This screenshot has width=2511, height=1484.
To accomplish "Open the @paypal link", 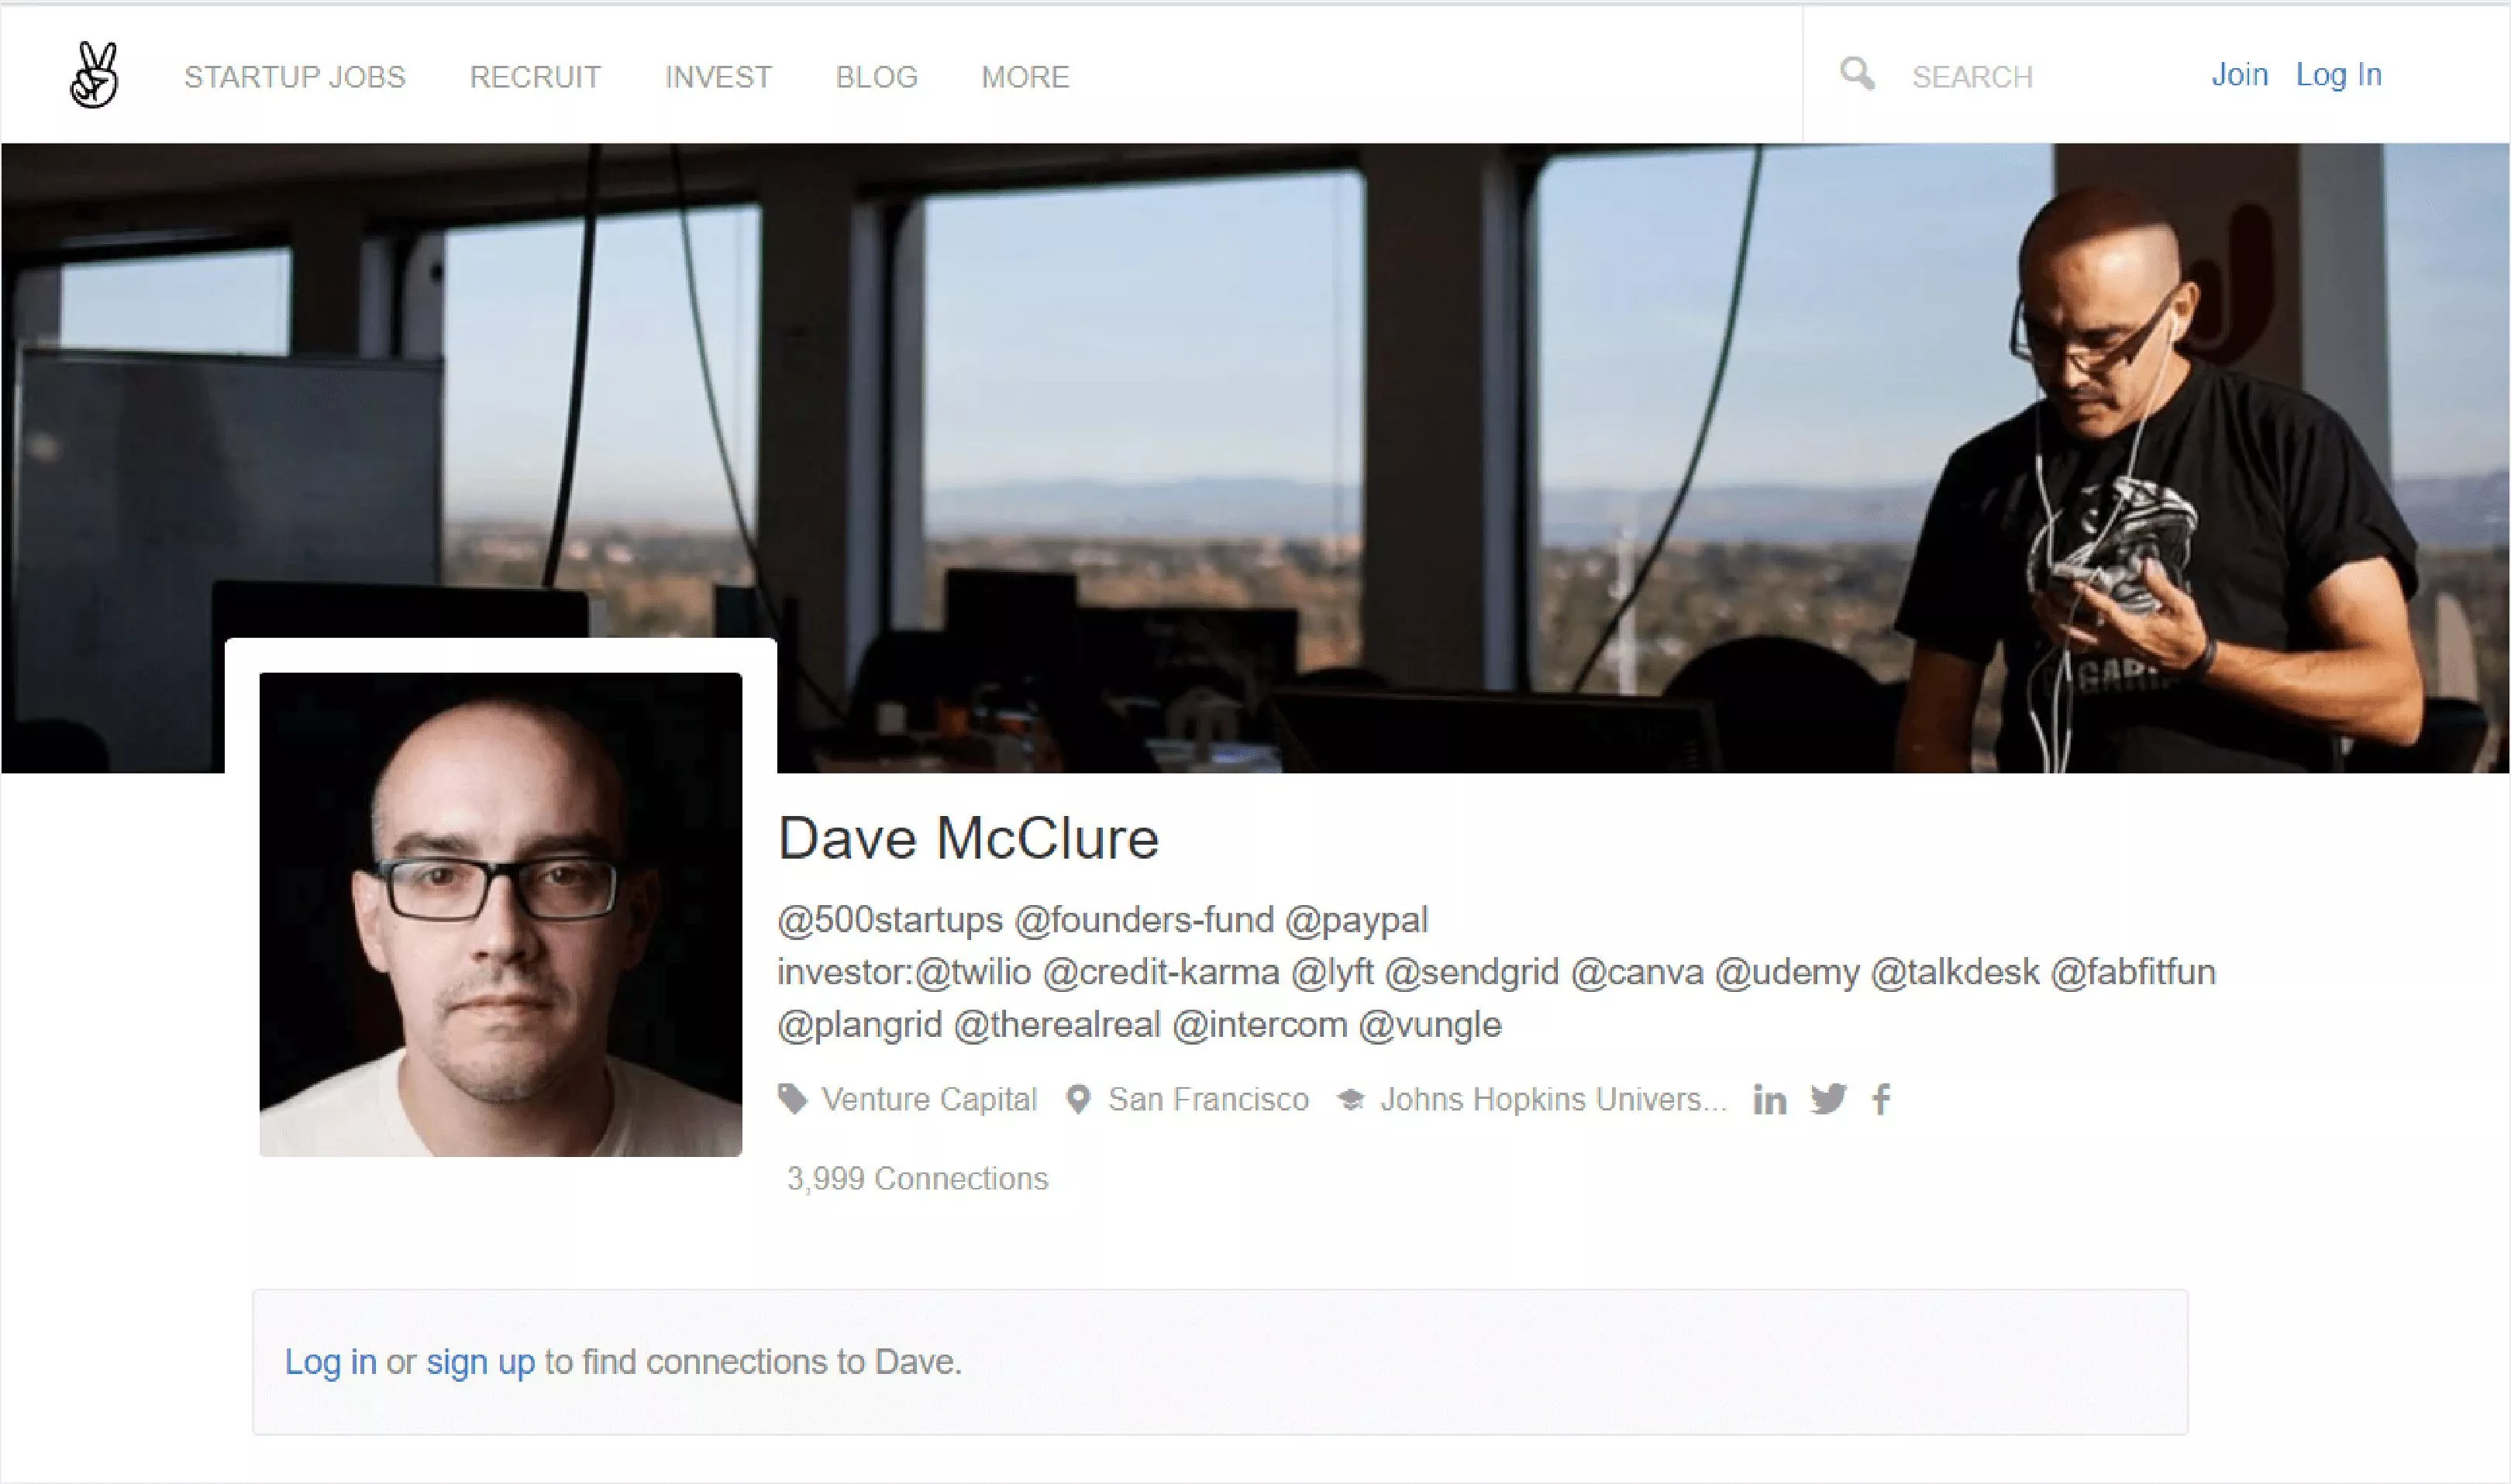I will [1357, 921].
